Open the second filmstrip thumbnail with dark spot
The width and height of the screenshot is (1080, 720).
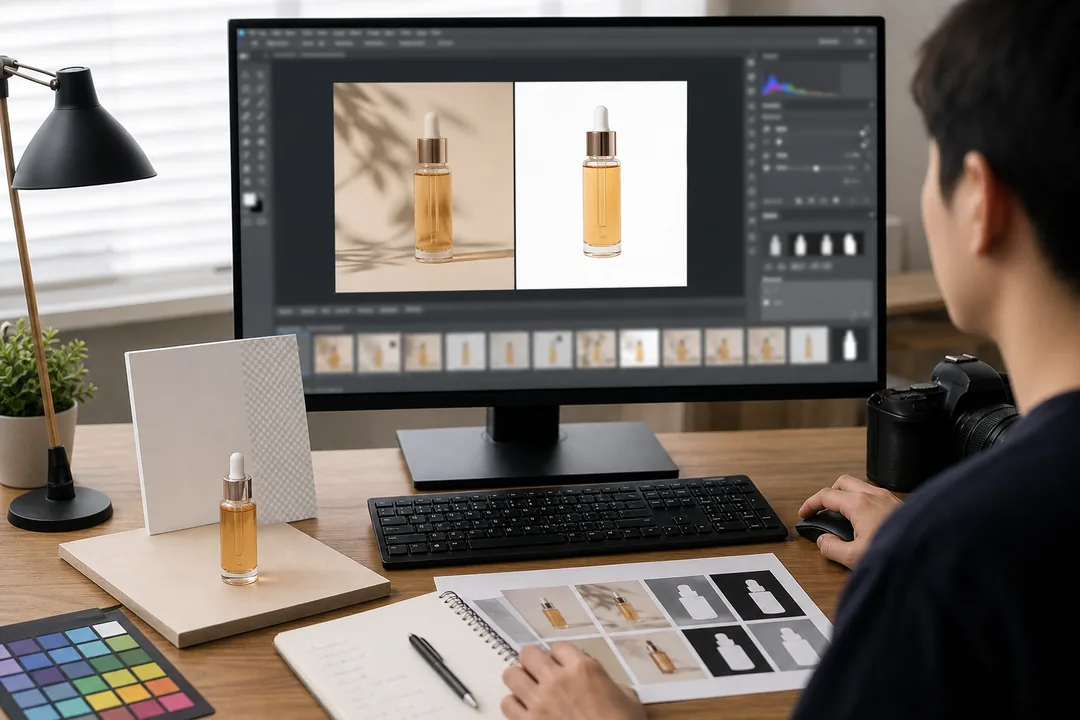coord(379,352)
